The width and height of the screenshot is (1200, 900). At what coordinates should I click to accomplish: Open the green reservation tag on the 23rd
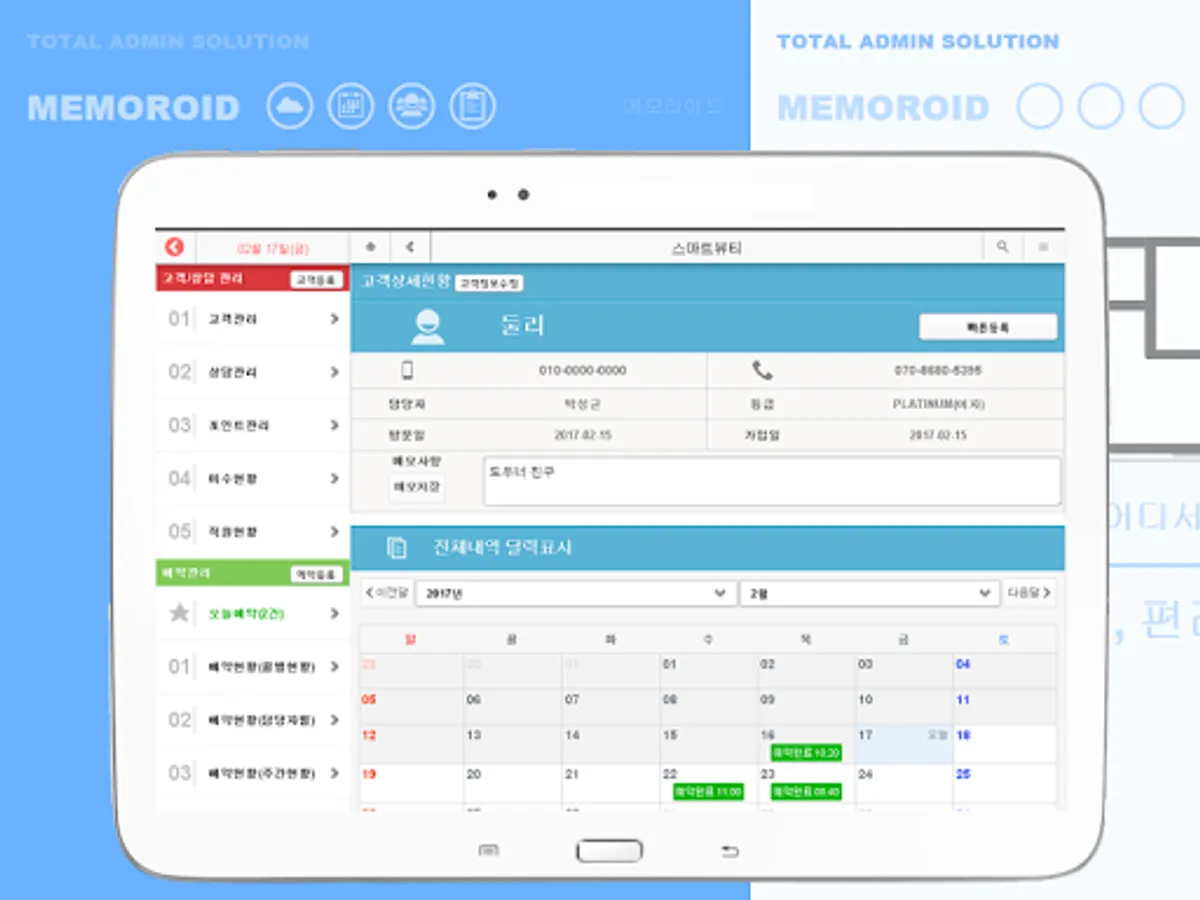pyautogui.click(x=806, y=791)
